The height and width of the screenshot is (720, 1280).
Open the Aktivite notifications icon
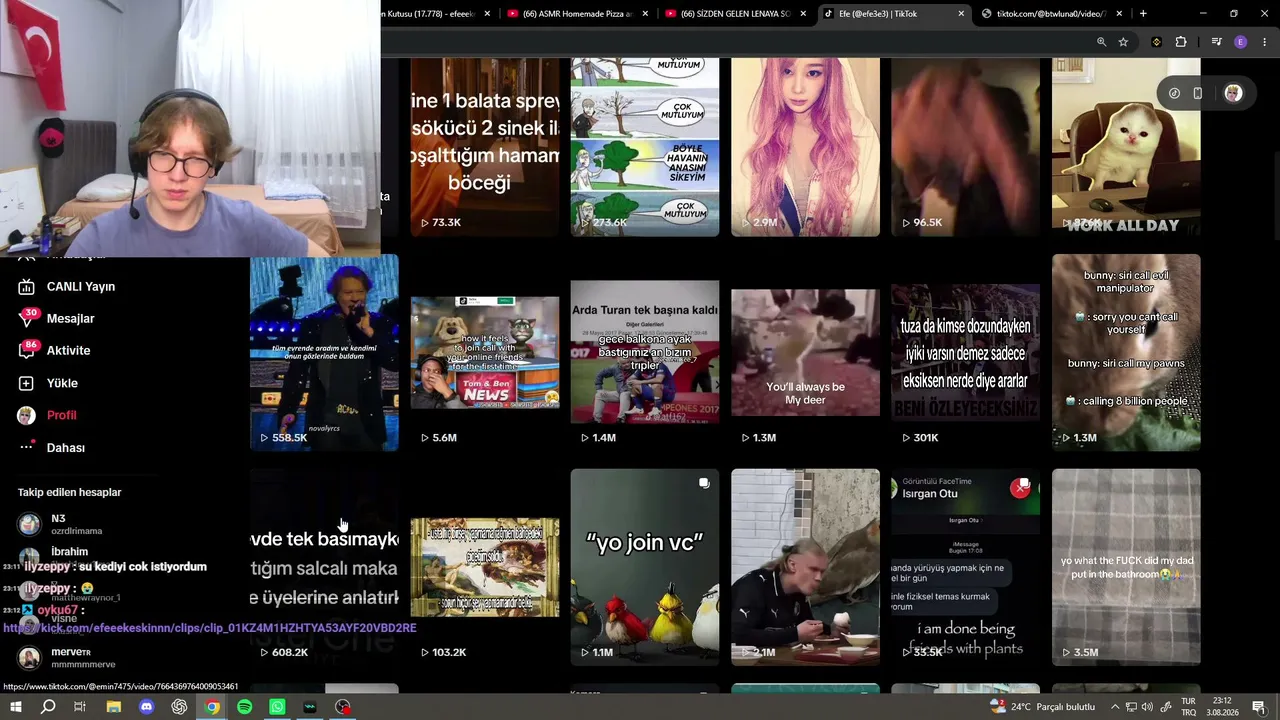click(27, 351)
